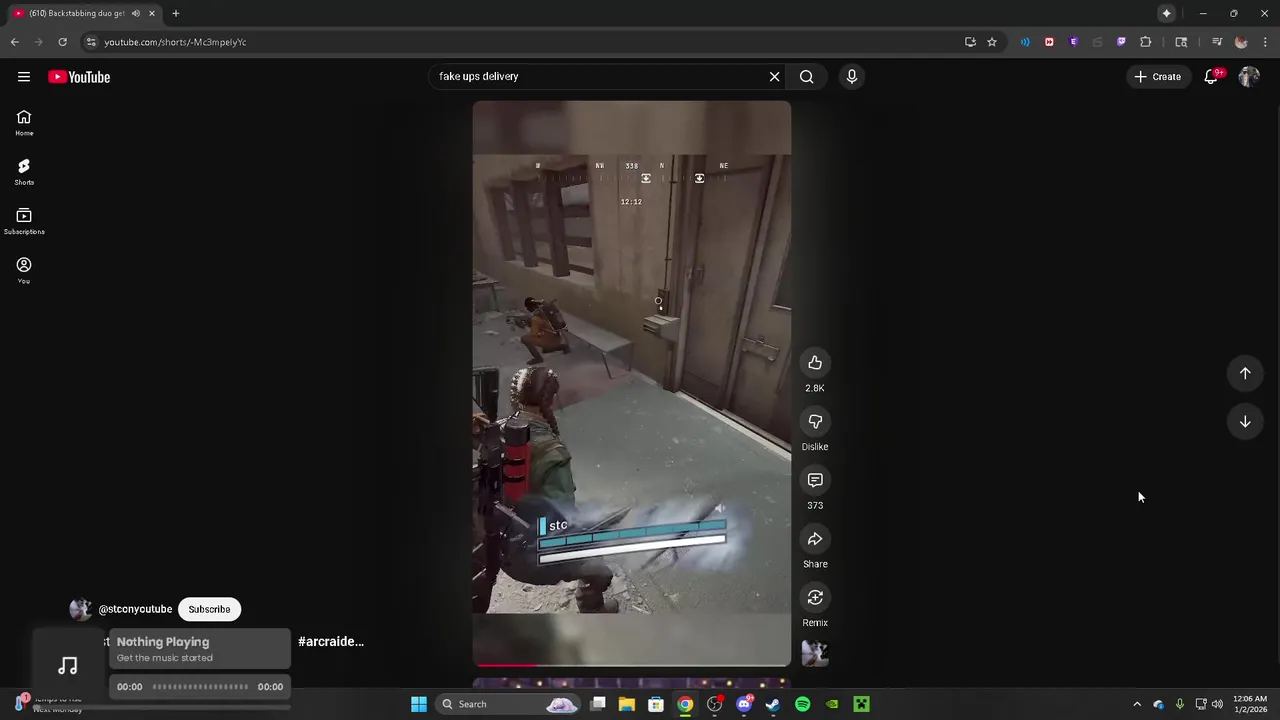
Task: Open Shorts in the YouTube sidebar
Action: pyautogui.click(x=24, y=172)
